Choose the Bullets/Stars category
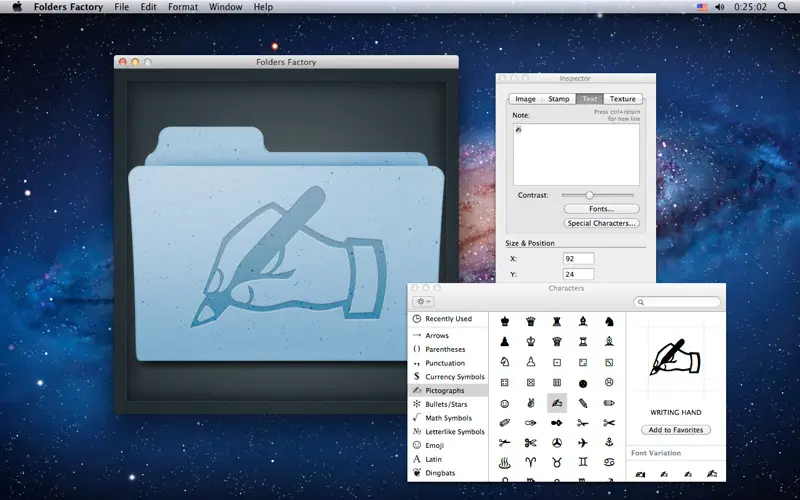The image size is (800, 500). (448, 405)
